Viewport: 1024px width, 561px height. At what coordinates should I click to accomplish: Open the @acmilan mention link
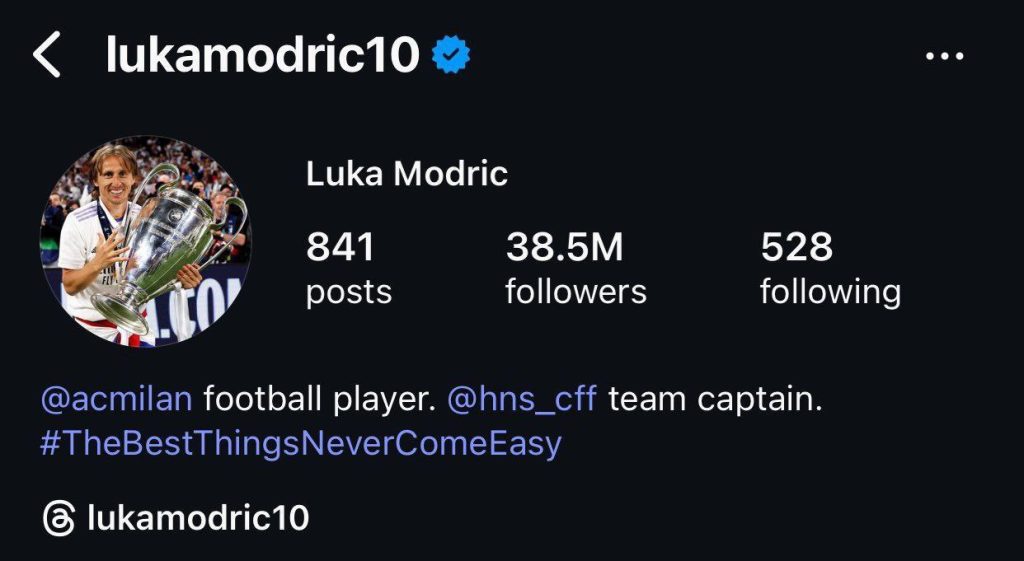(116, 400)
